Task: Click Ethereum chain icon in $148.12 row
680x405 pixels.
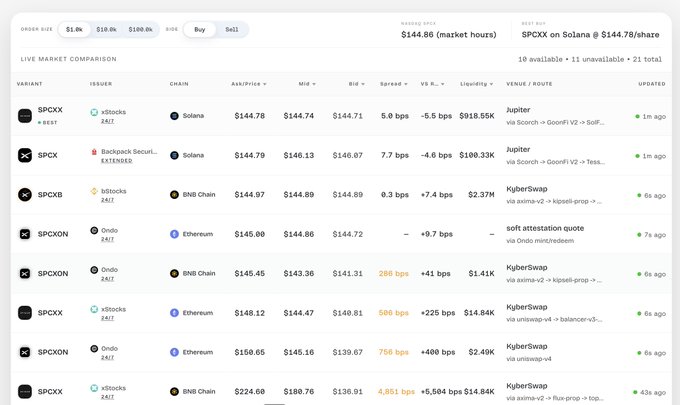Action: 174,313
